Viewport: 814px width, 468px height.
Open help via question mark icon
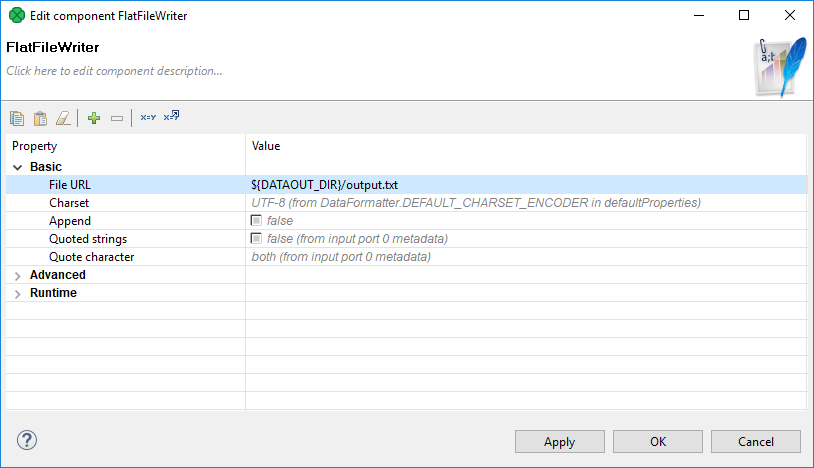point(26,441)
